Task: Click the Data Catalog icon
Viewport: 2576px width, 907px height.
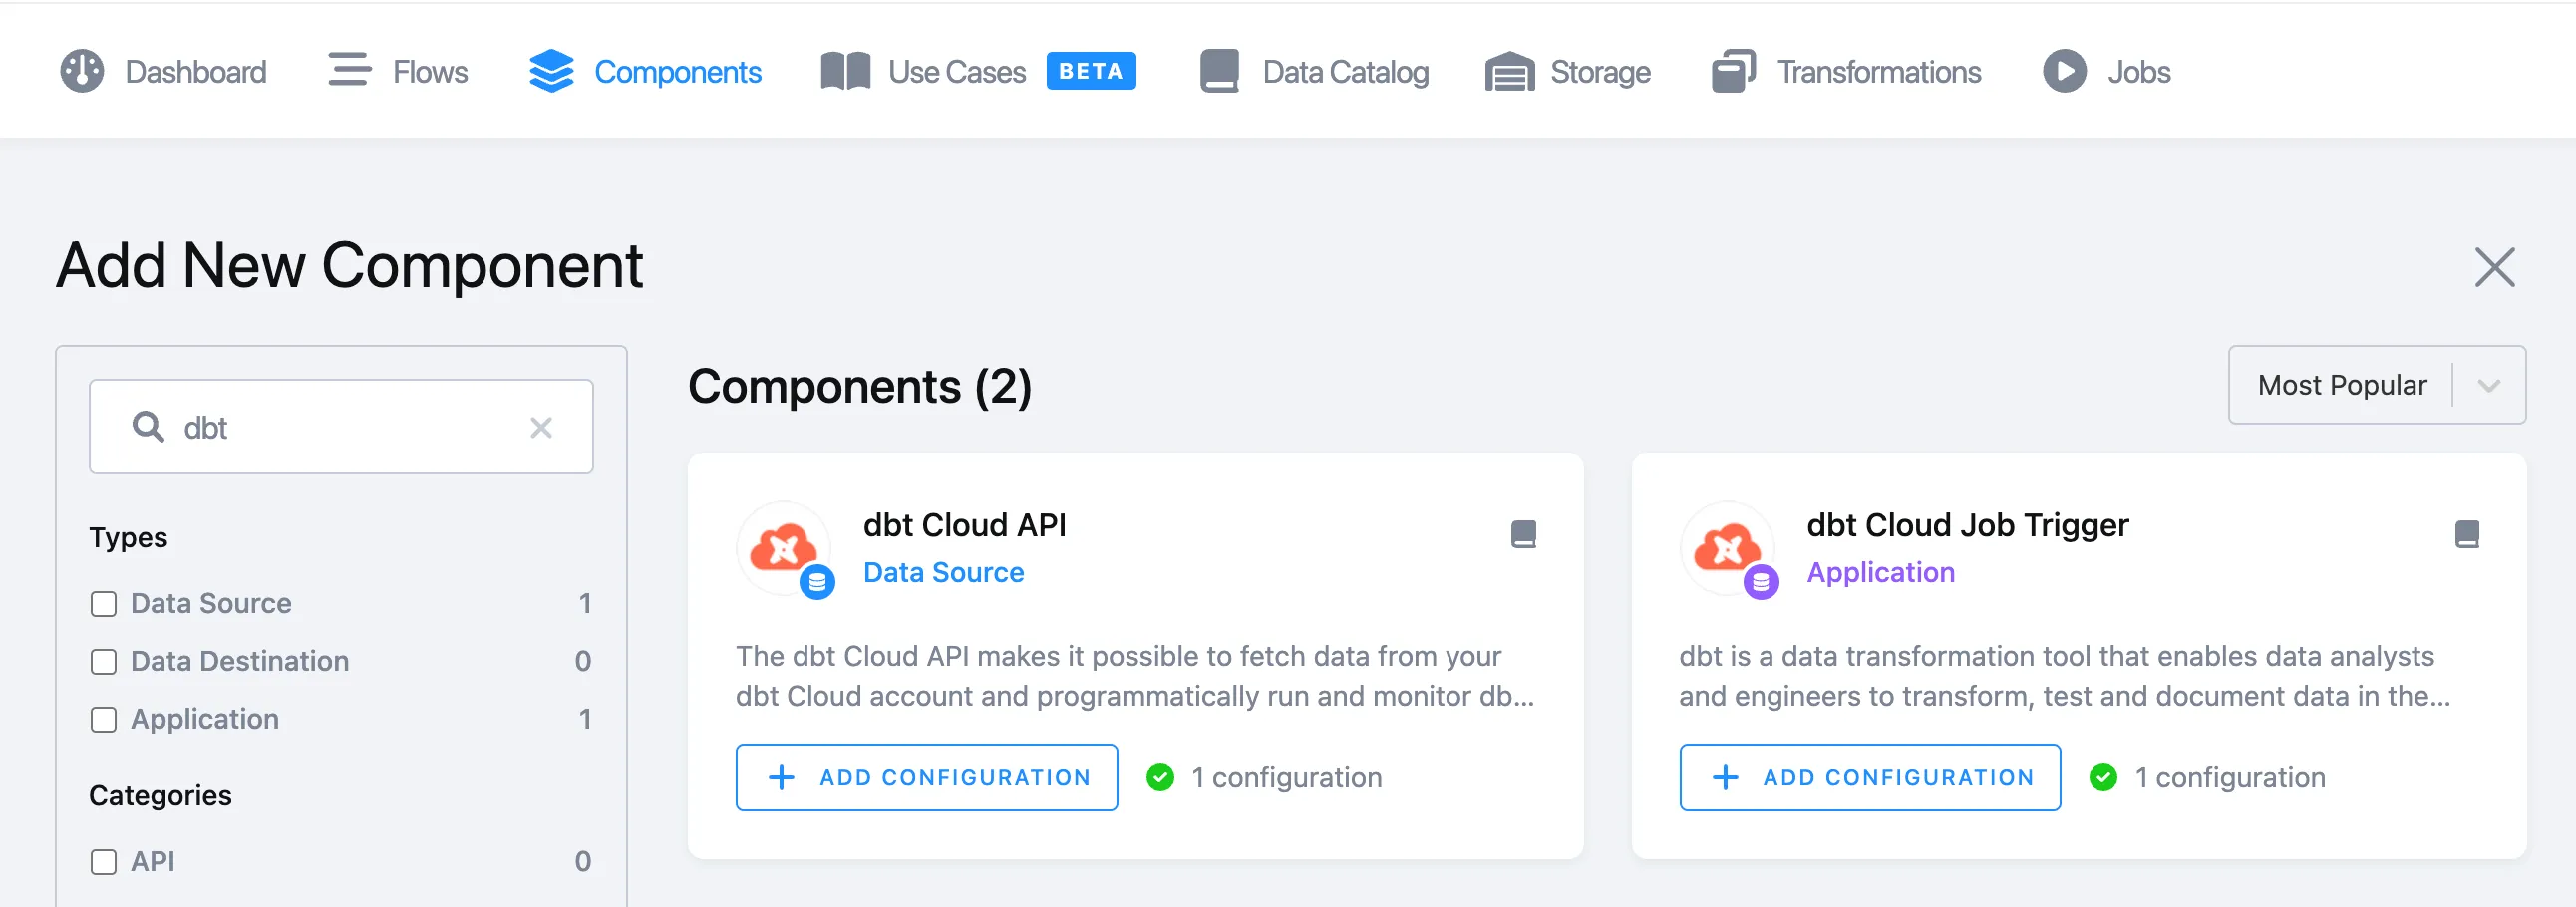Action: (x=1219, y=71)
